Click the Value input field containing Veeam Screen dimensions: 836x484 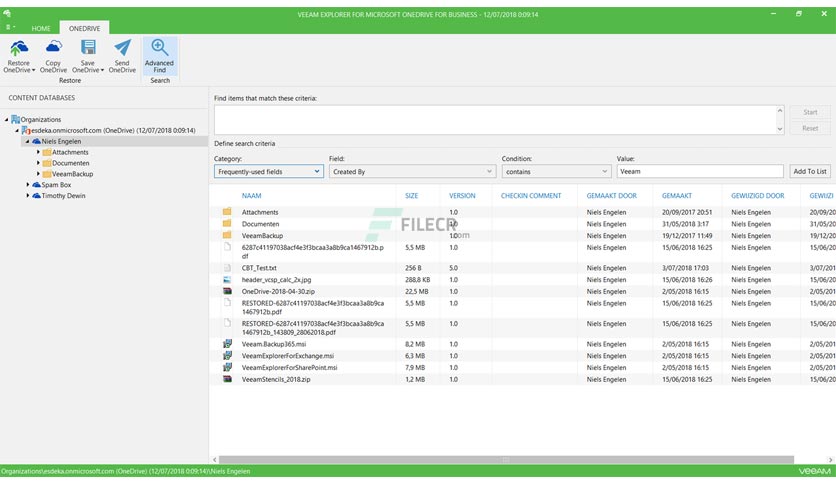coord(700,171)
